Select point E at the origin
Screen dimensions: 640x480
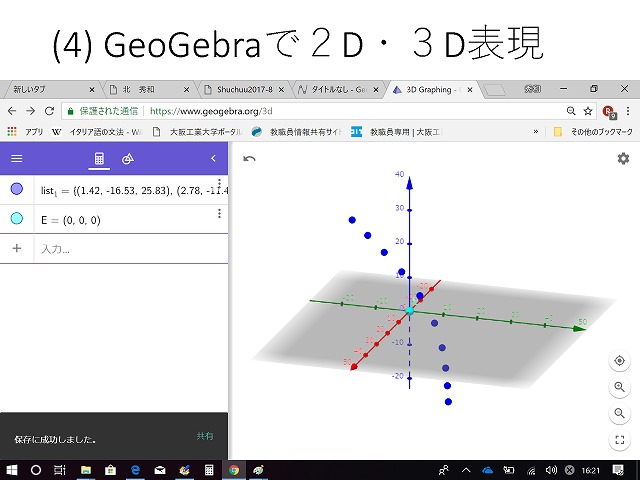click(410, 311)
